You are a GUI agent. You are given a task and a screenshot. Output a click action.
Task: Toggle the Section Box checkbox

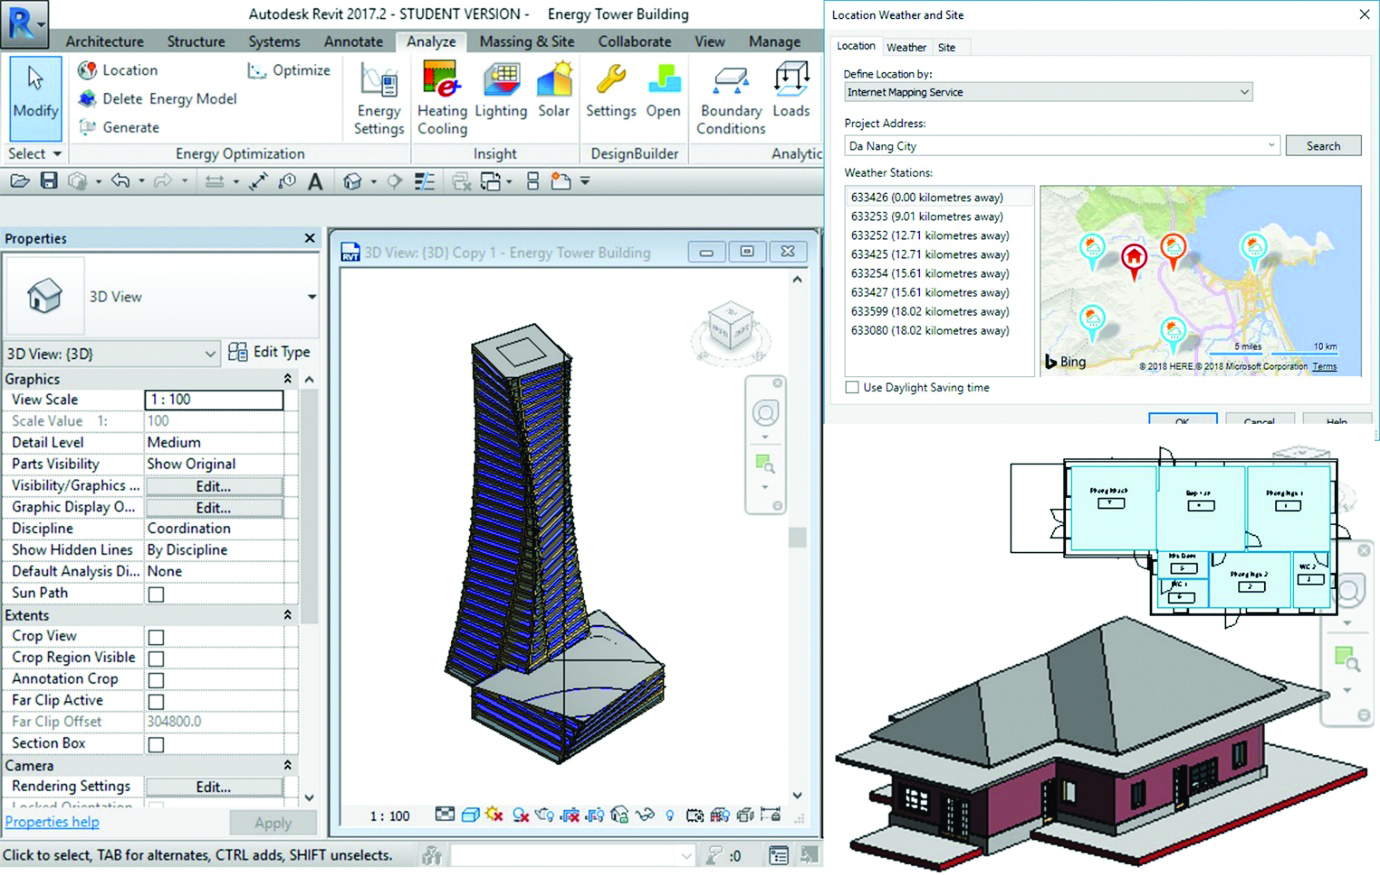(156, 744)
